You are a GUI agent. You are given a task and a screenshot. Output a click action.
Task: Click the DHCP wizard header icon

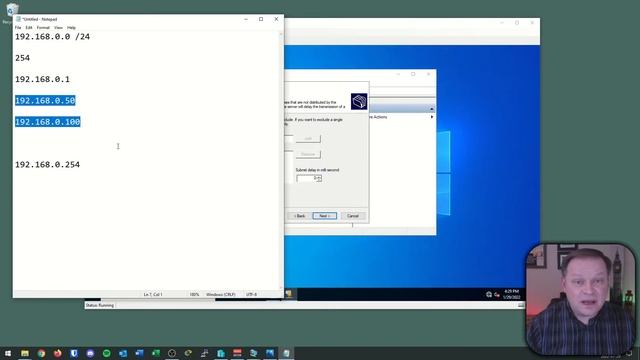tap(359, 101)
